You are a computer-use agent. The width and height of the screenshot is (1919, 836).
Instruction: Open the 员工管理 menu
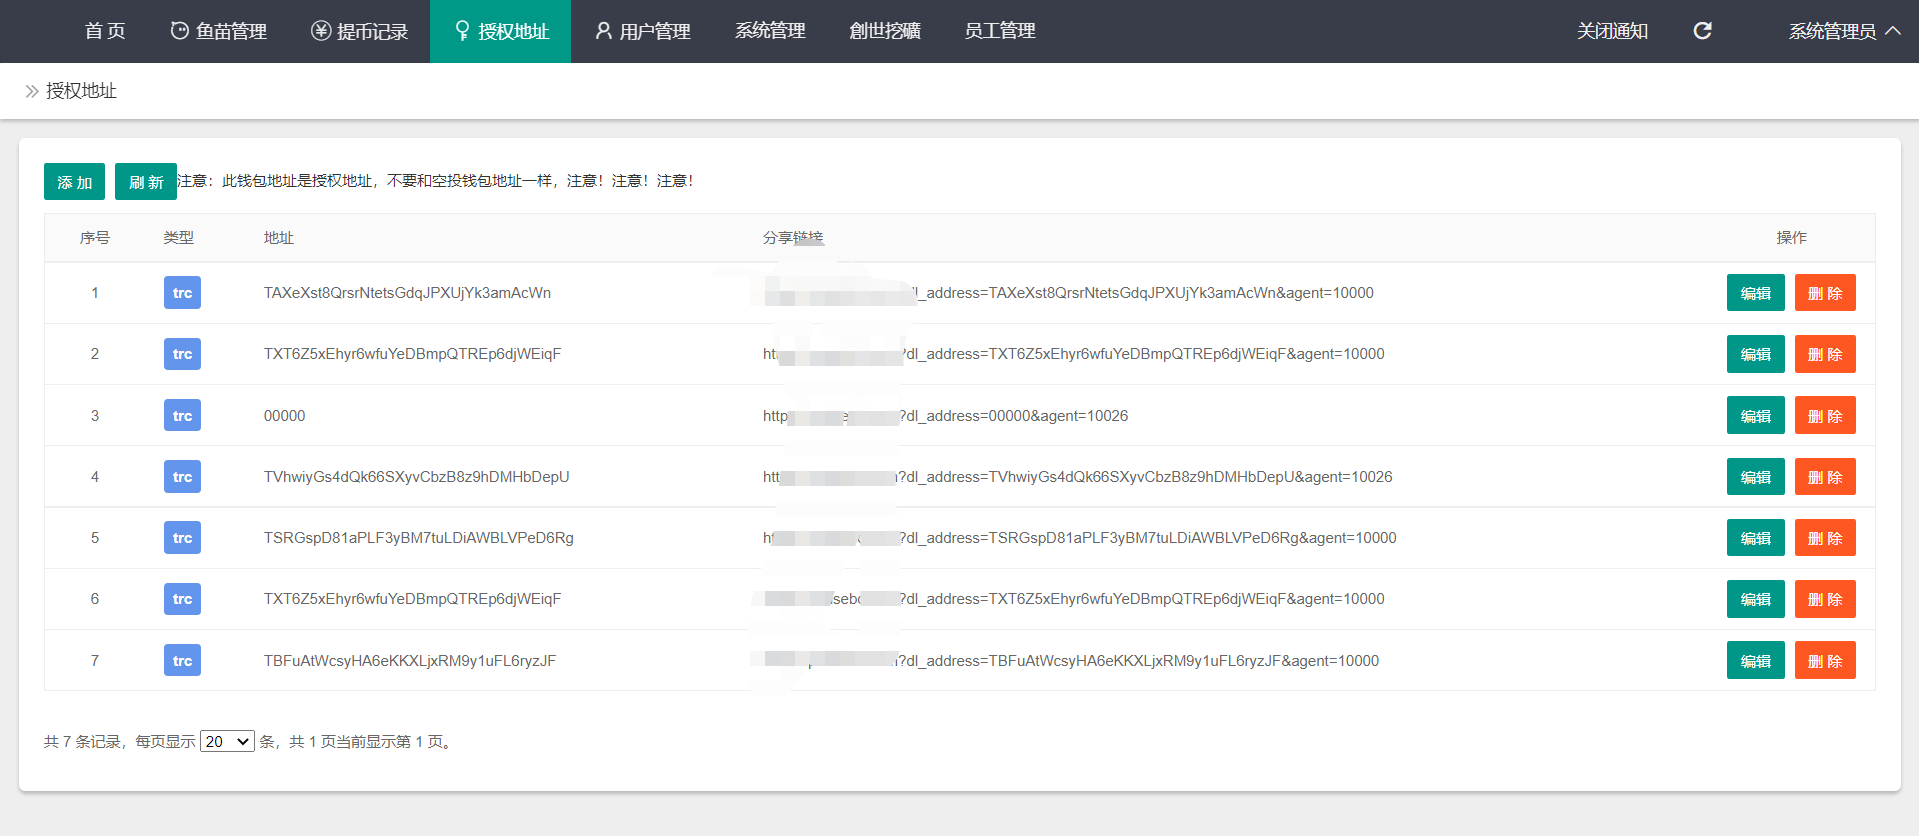[999, 31]
